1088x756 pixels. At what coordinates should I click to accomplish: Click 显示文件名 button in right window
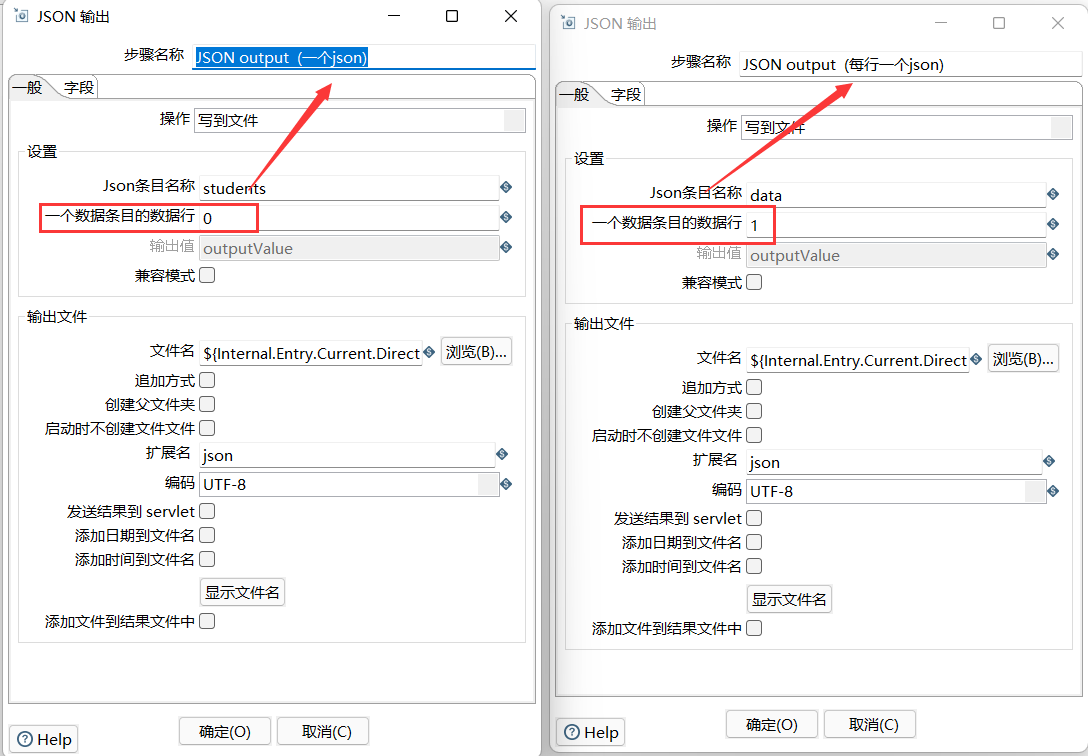(789, 599)
